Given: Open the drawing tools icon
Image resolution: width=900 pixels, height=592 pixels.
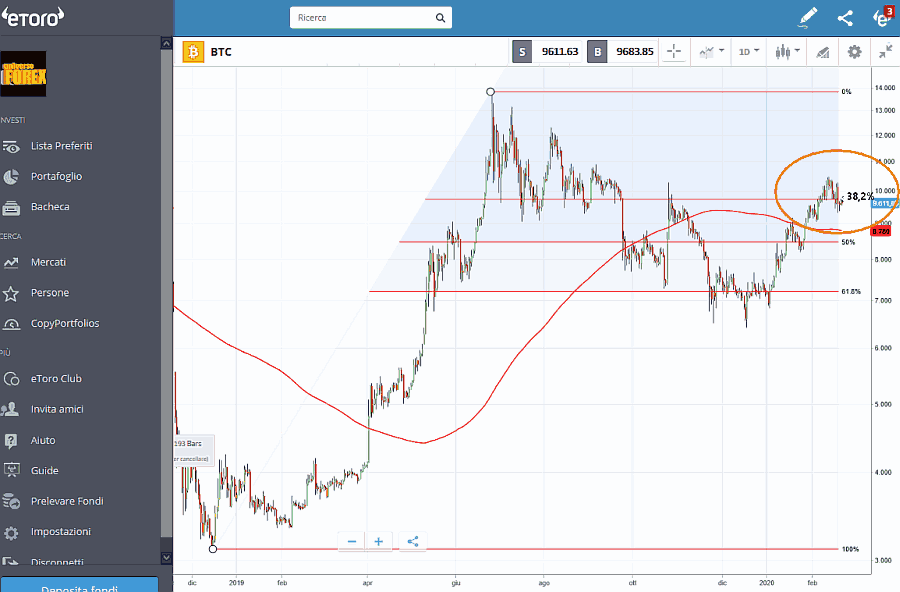Looking at the screenshot, I should pyautogui.click(x=822, y=52).
